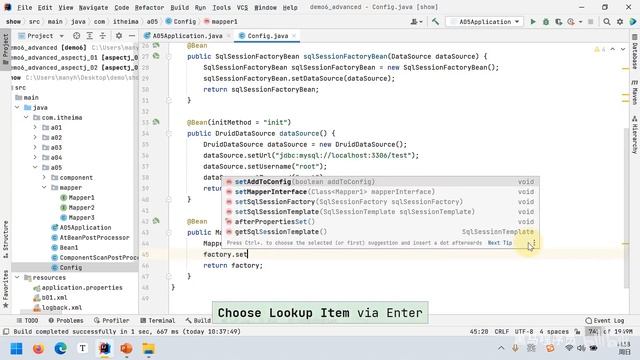Open the Maven tool window
This screenshot has height=360, width=640.
click(x=635, y=93)
